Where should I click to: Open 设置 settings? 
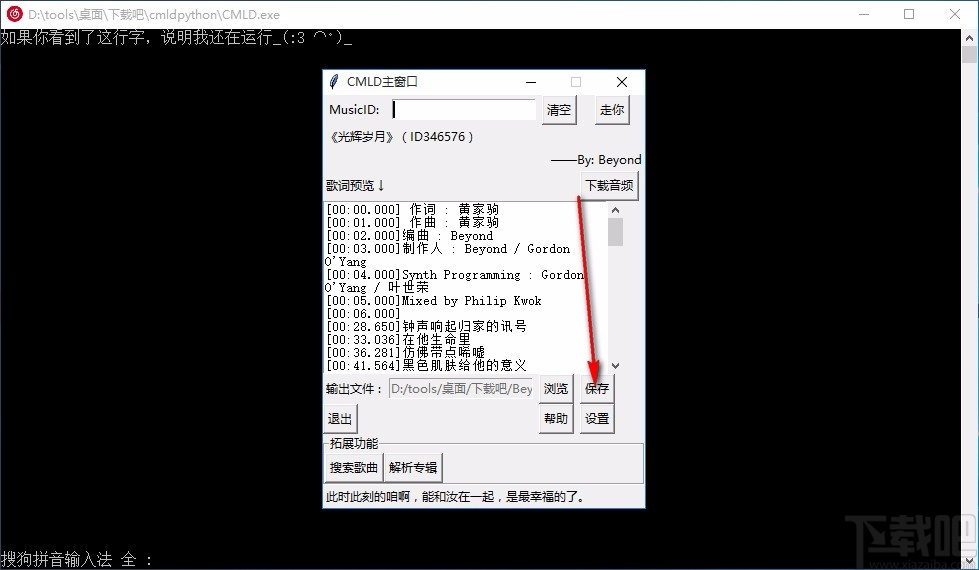tap(597, 418)
